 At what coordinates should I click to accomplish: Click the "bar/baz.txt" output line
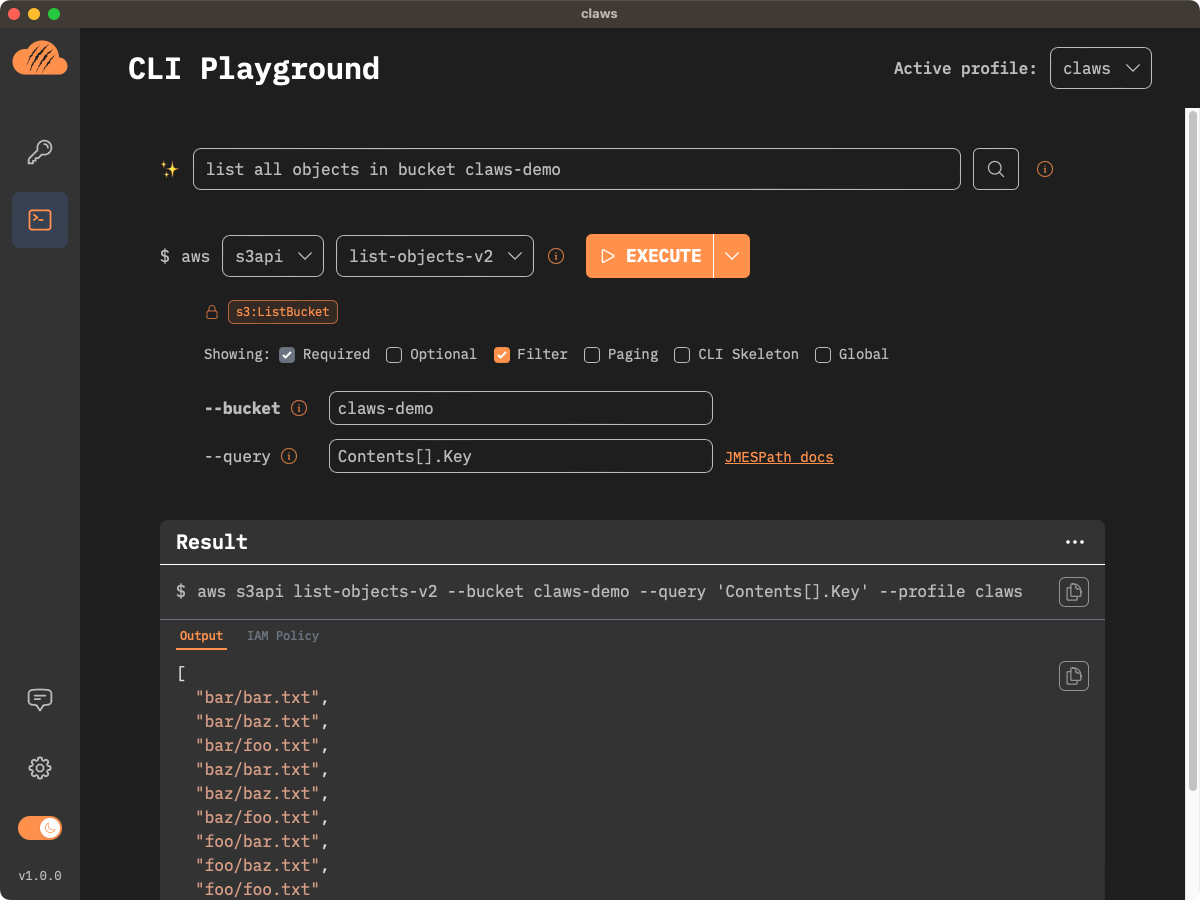point(262,721)
